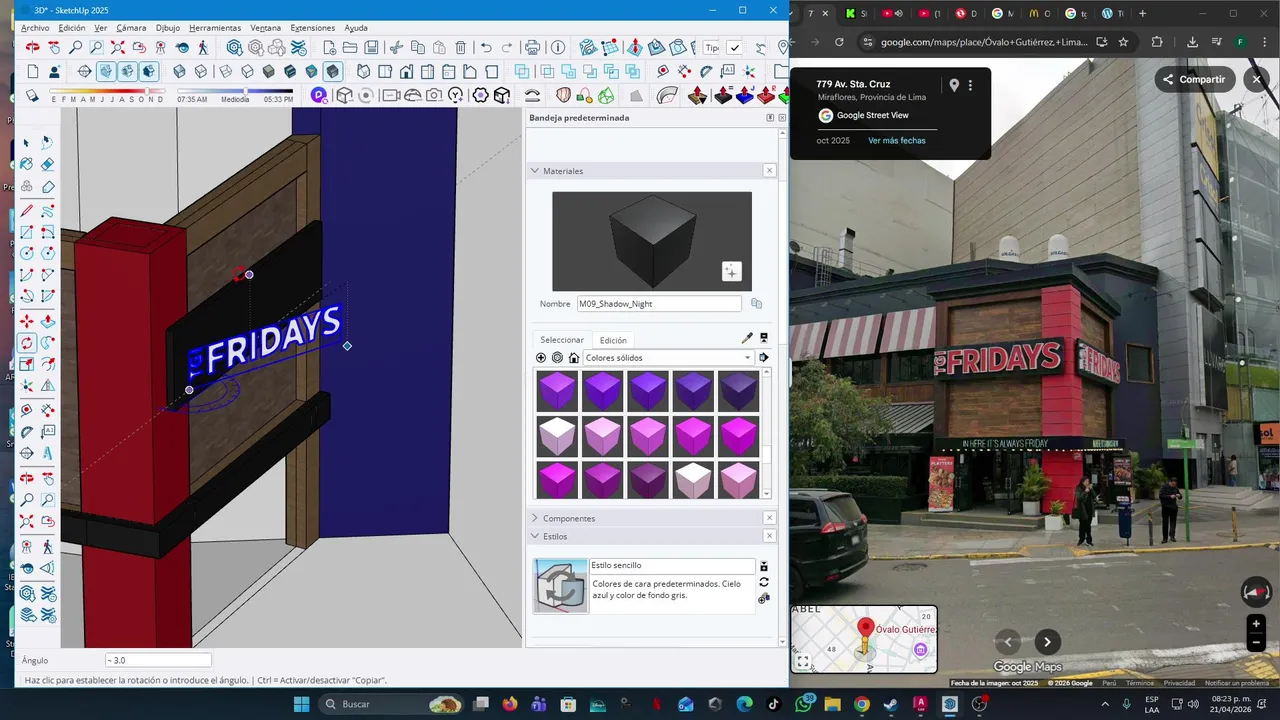This screenshot has height=720, width=1280.
Task: Select the Scale tool in left toolbar
Action: point(27,364)
